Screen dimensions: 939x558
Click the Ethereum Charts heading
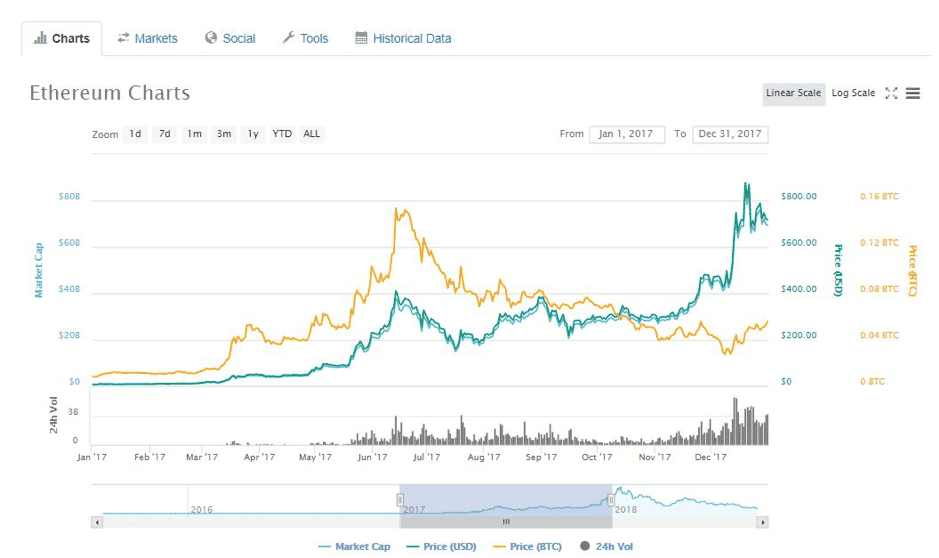point(110,93)
